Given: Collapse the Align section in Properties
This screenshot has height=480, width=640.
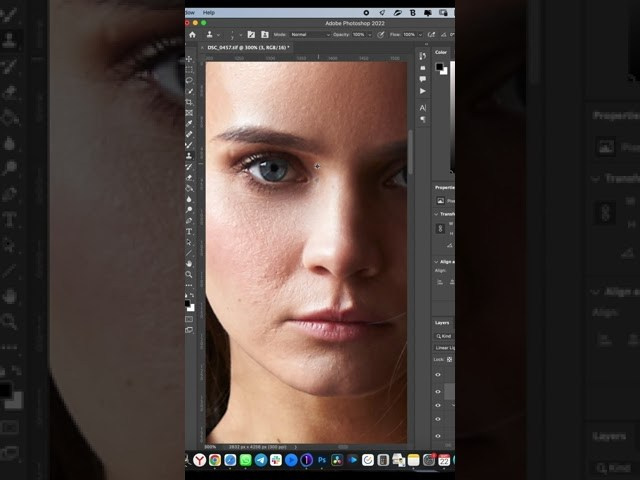Looking at the screenshot, I should click(438, 261).
